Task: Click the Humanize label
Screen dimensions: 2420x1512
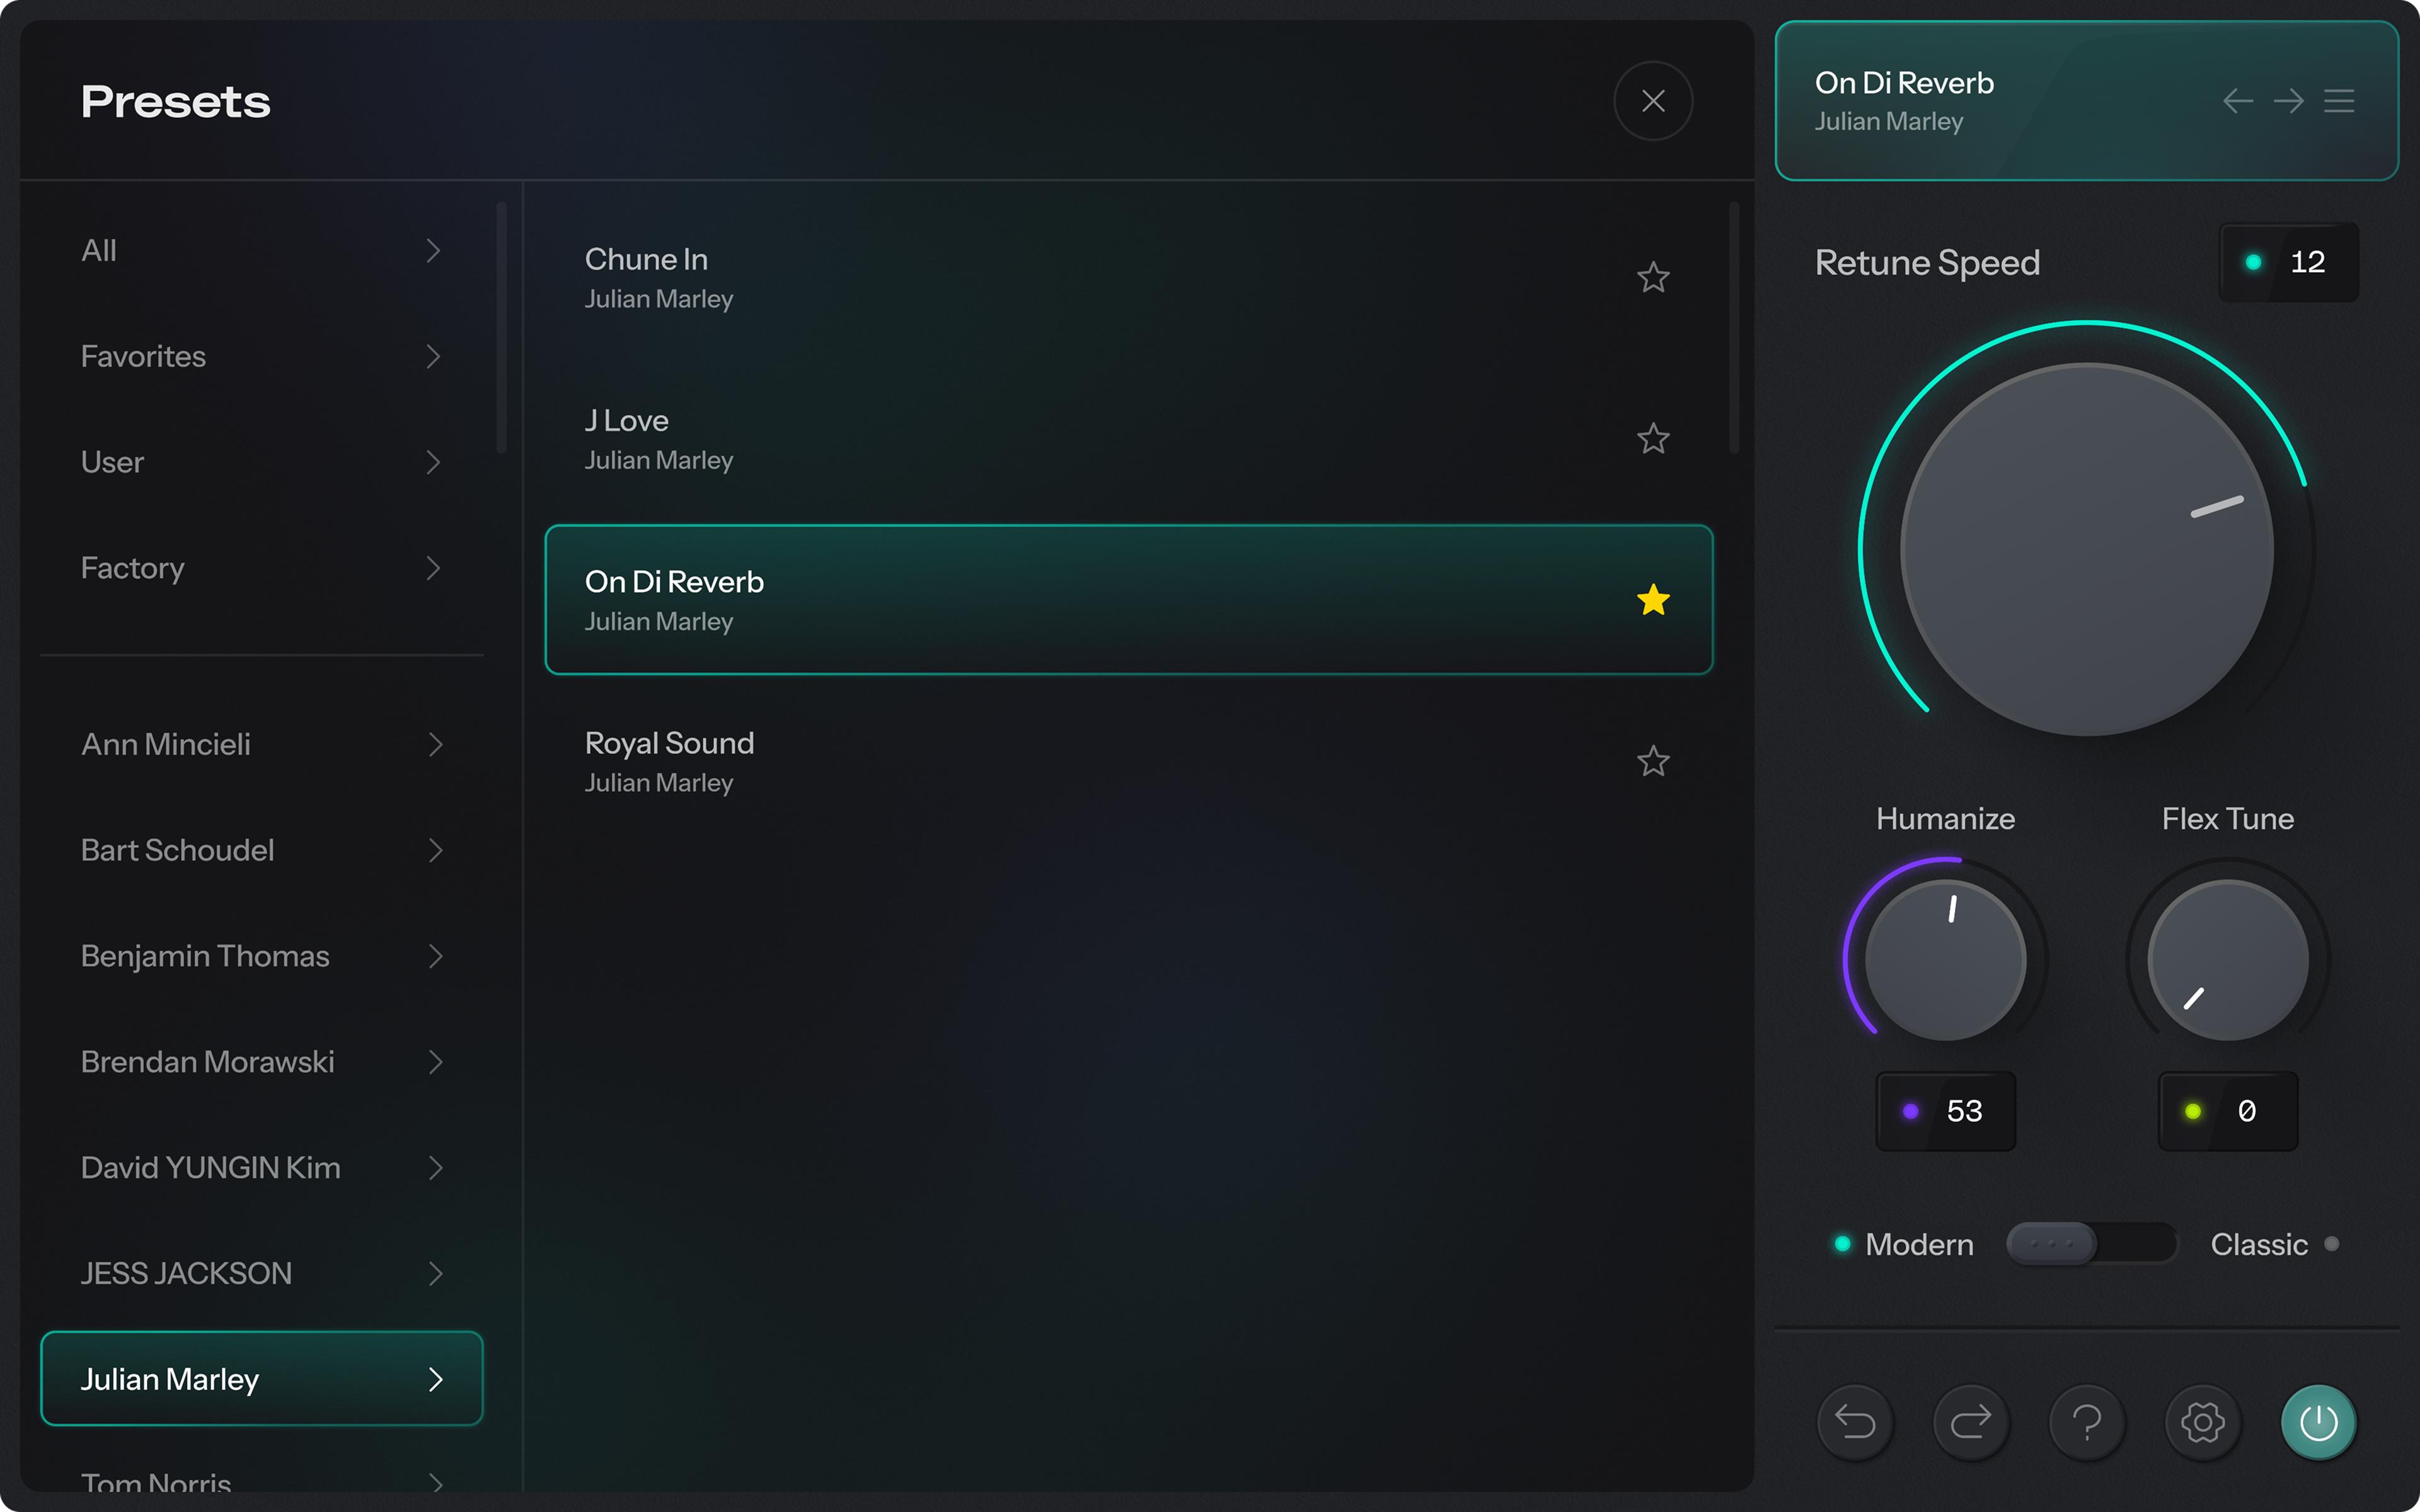Action: pos(1945,819)
